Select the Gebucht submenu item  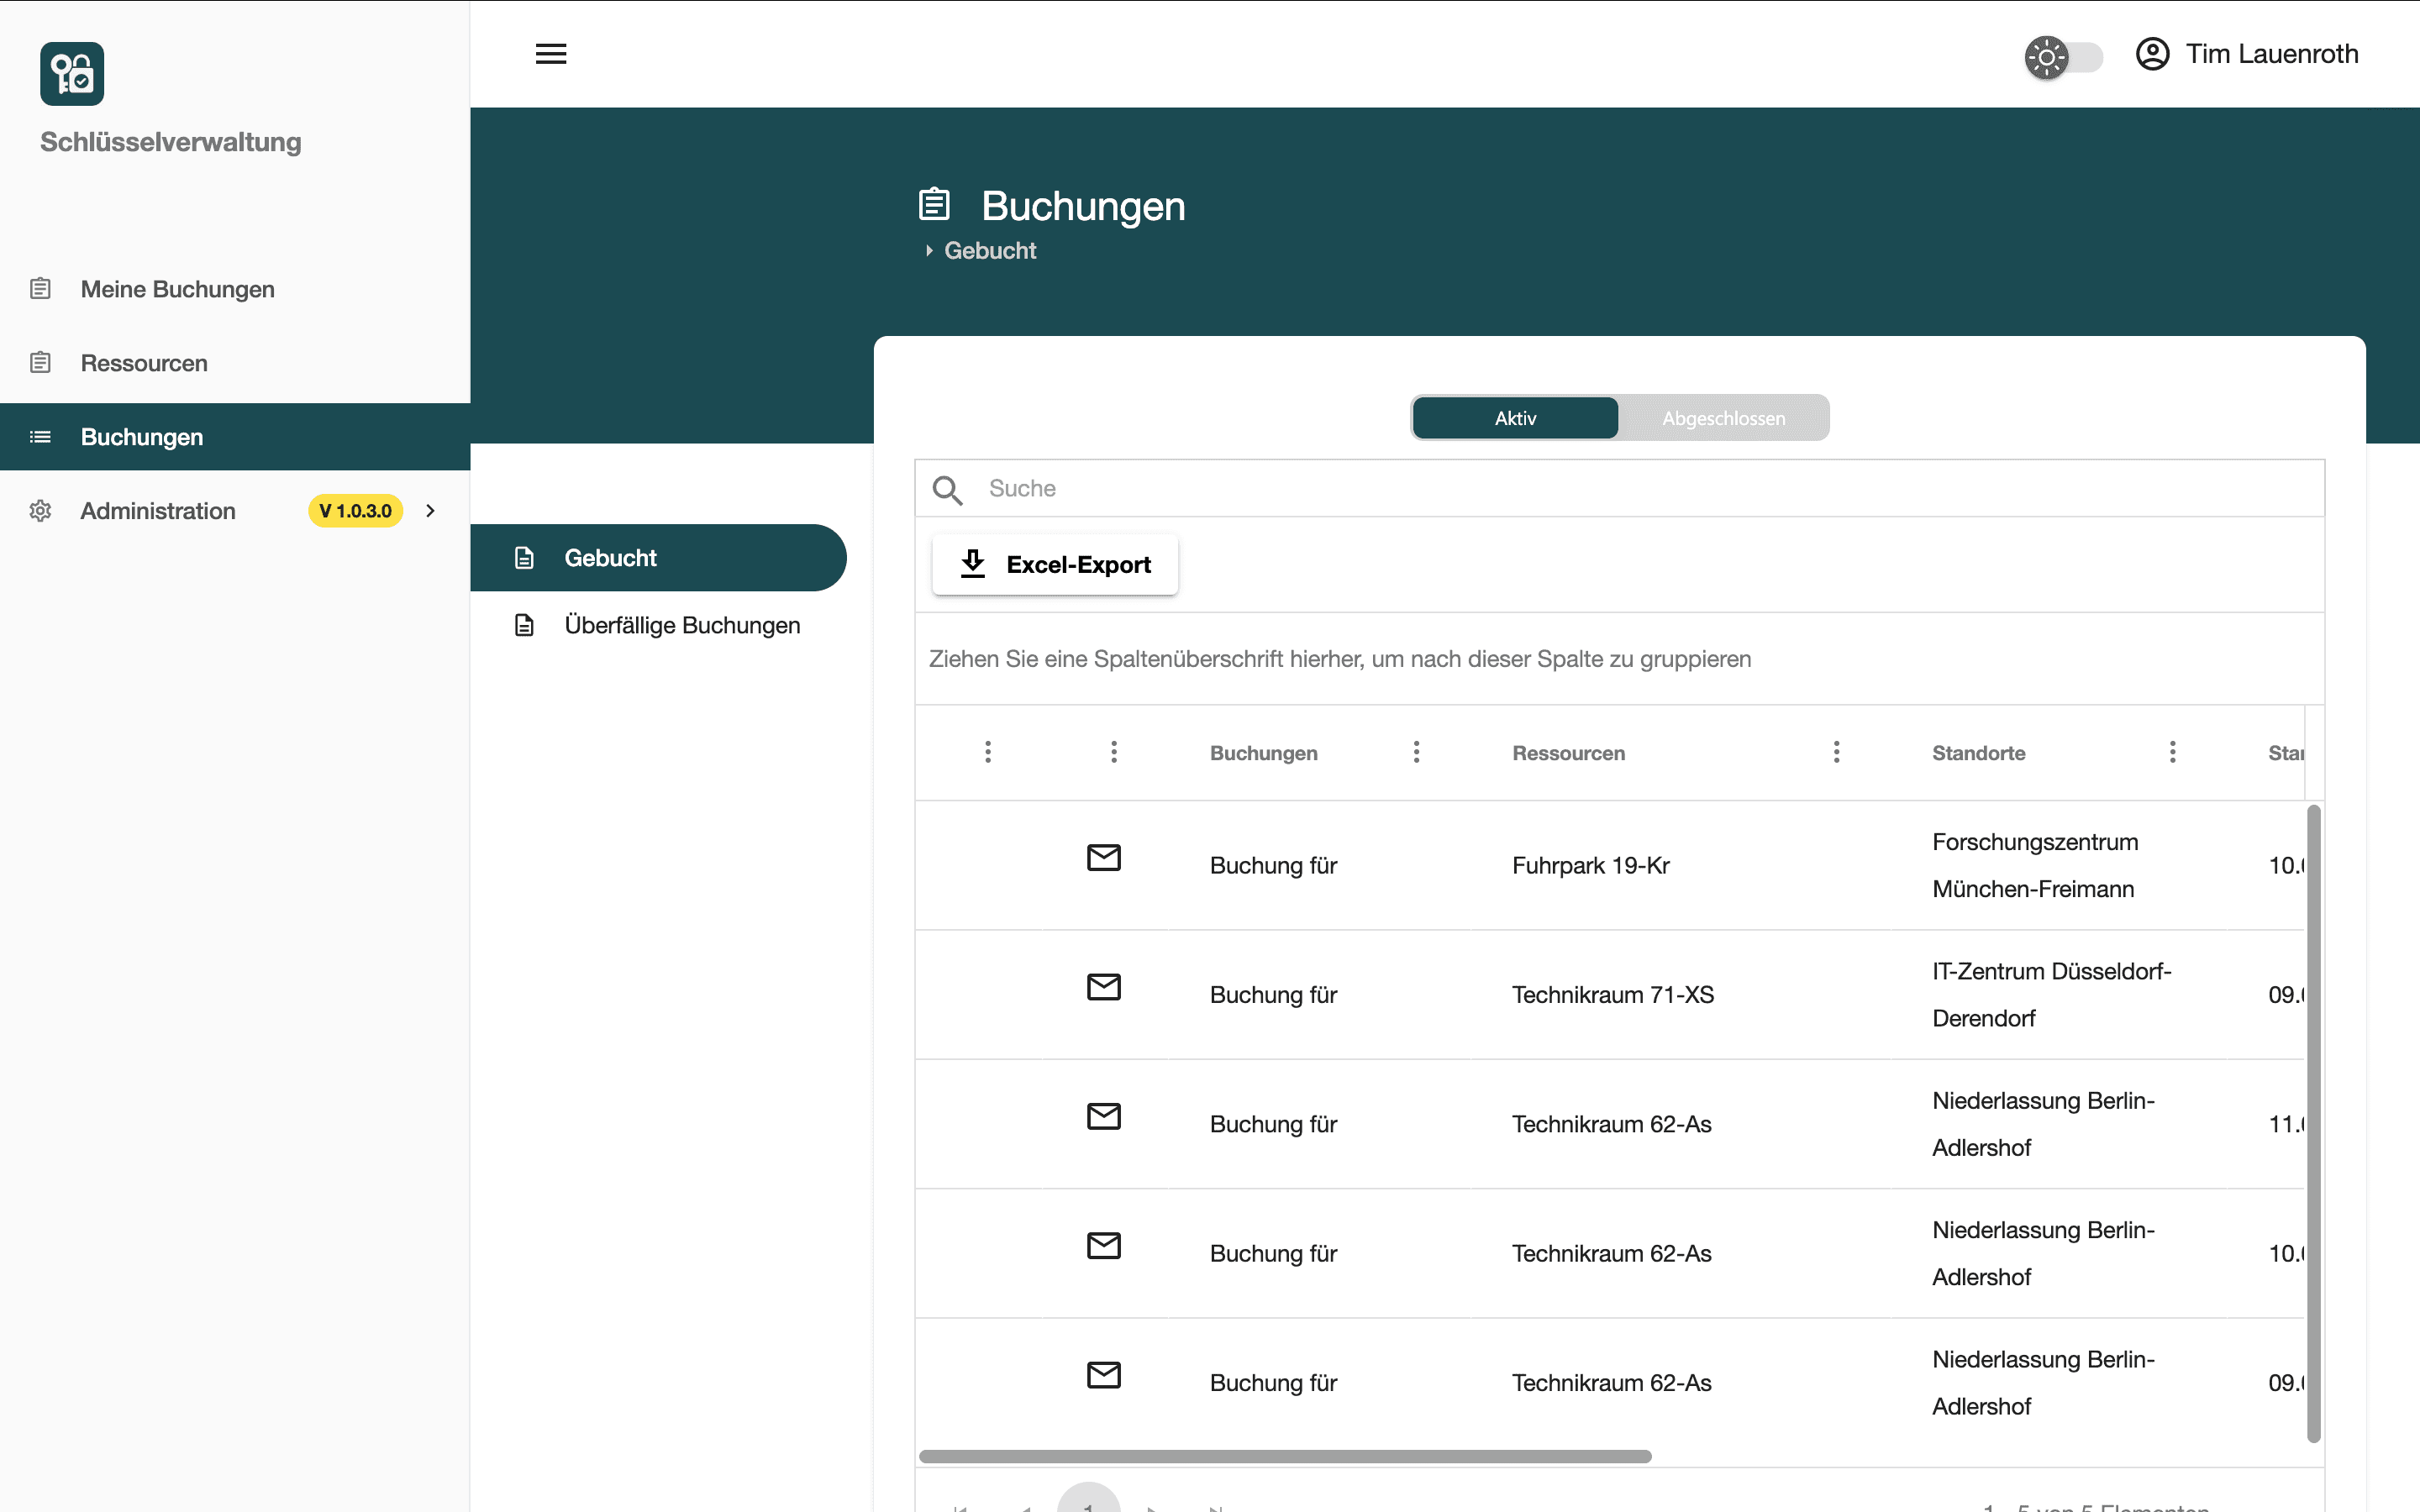tap(658, 558)
